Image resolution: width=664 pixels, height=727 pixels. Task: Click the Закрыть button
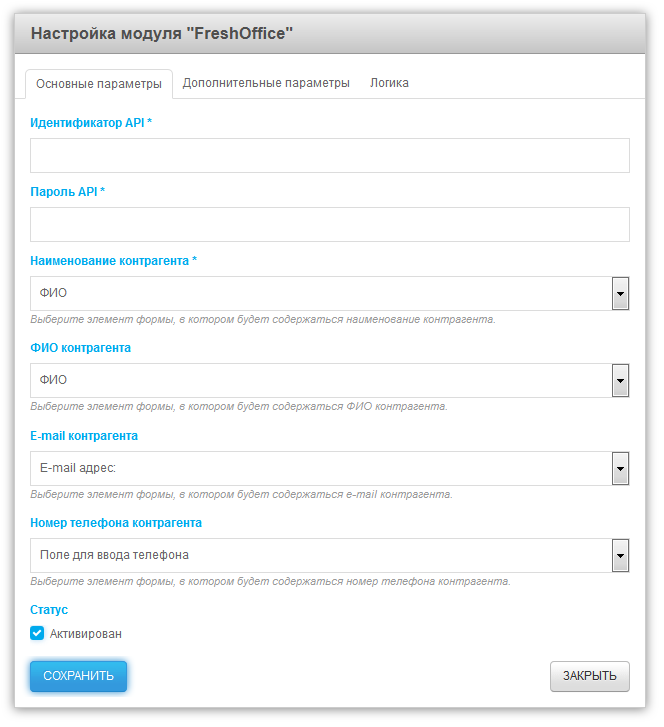point(589,676)
